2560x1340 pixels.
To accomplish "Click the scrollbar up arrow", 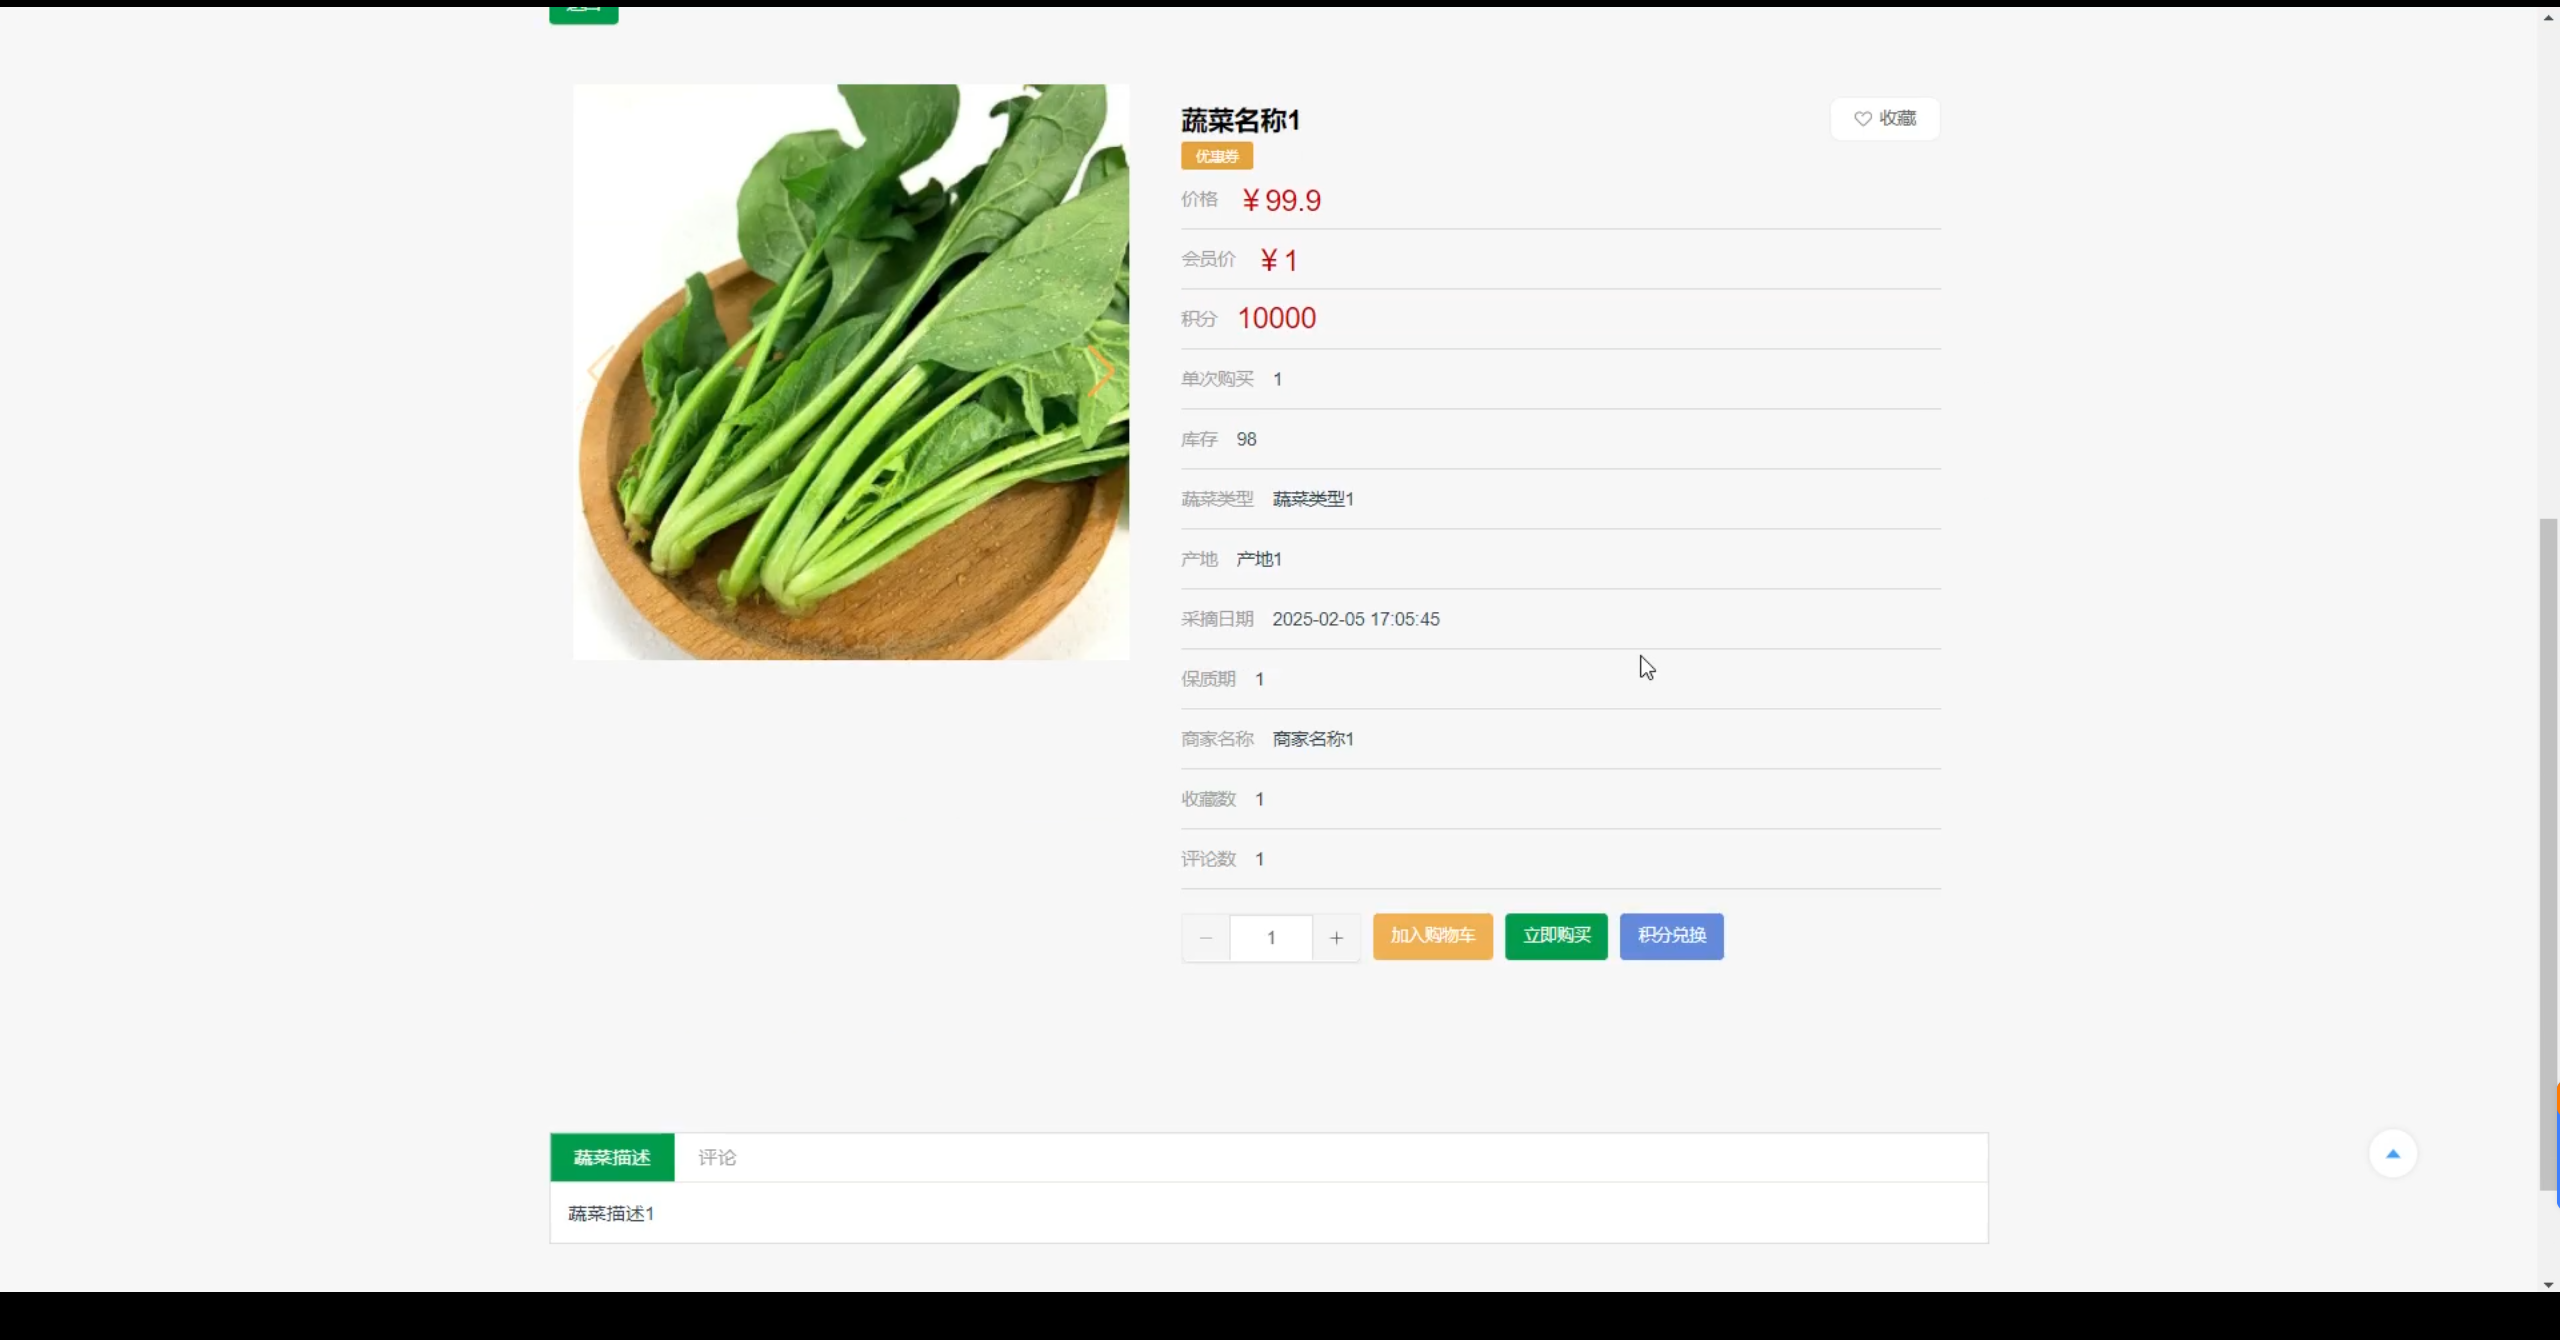I will 2548,18.
